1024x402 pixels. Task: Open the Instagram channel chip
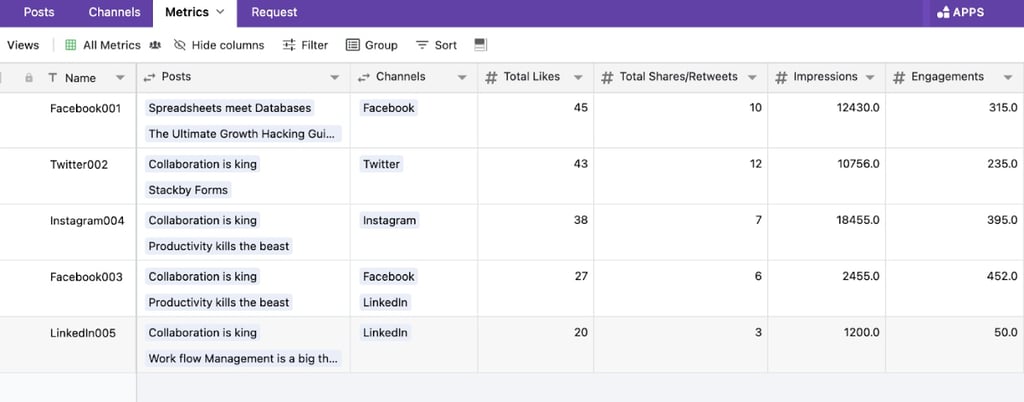pos(389,220)
